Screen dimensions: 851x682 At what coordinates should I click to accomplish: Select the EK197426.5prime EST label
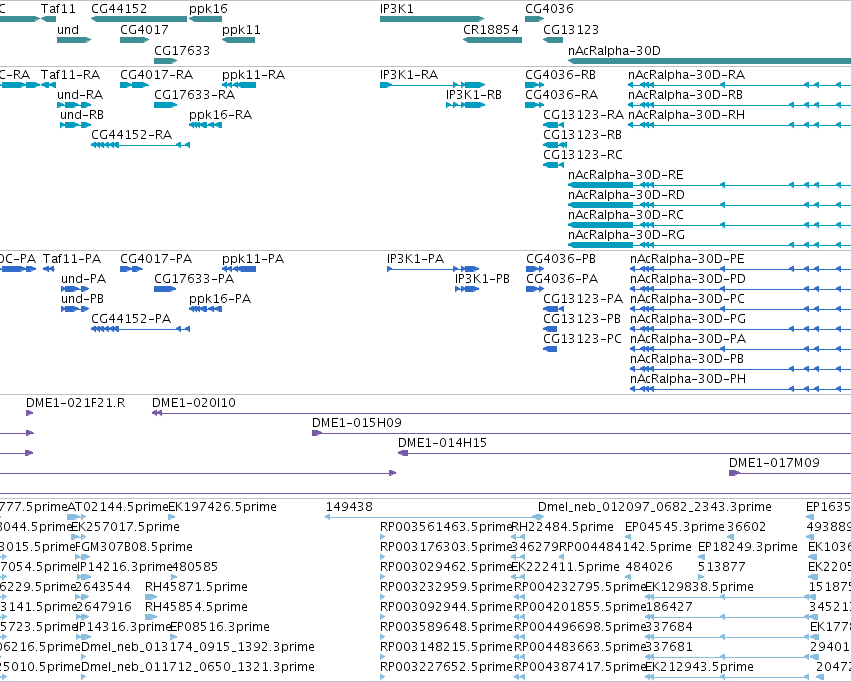coord(223,507)
